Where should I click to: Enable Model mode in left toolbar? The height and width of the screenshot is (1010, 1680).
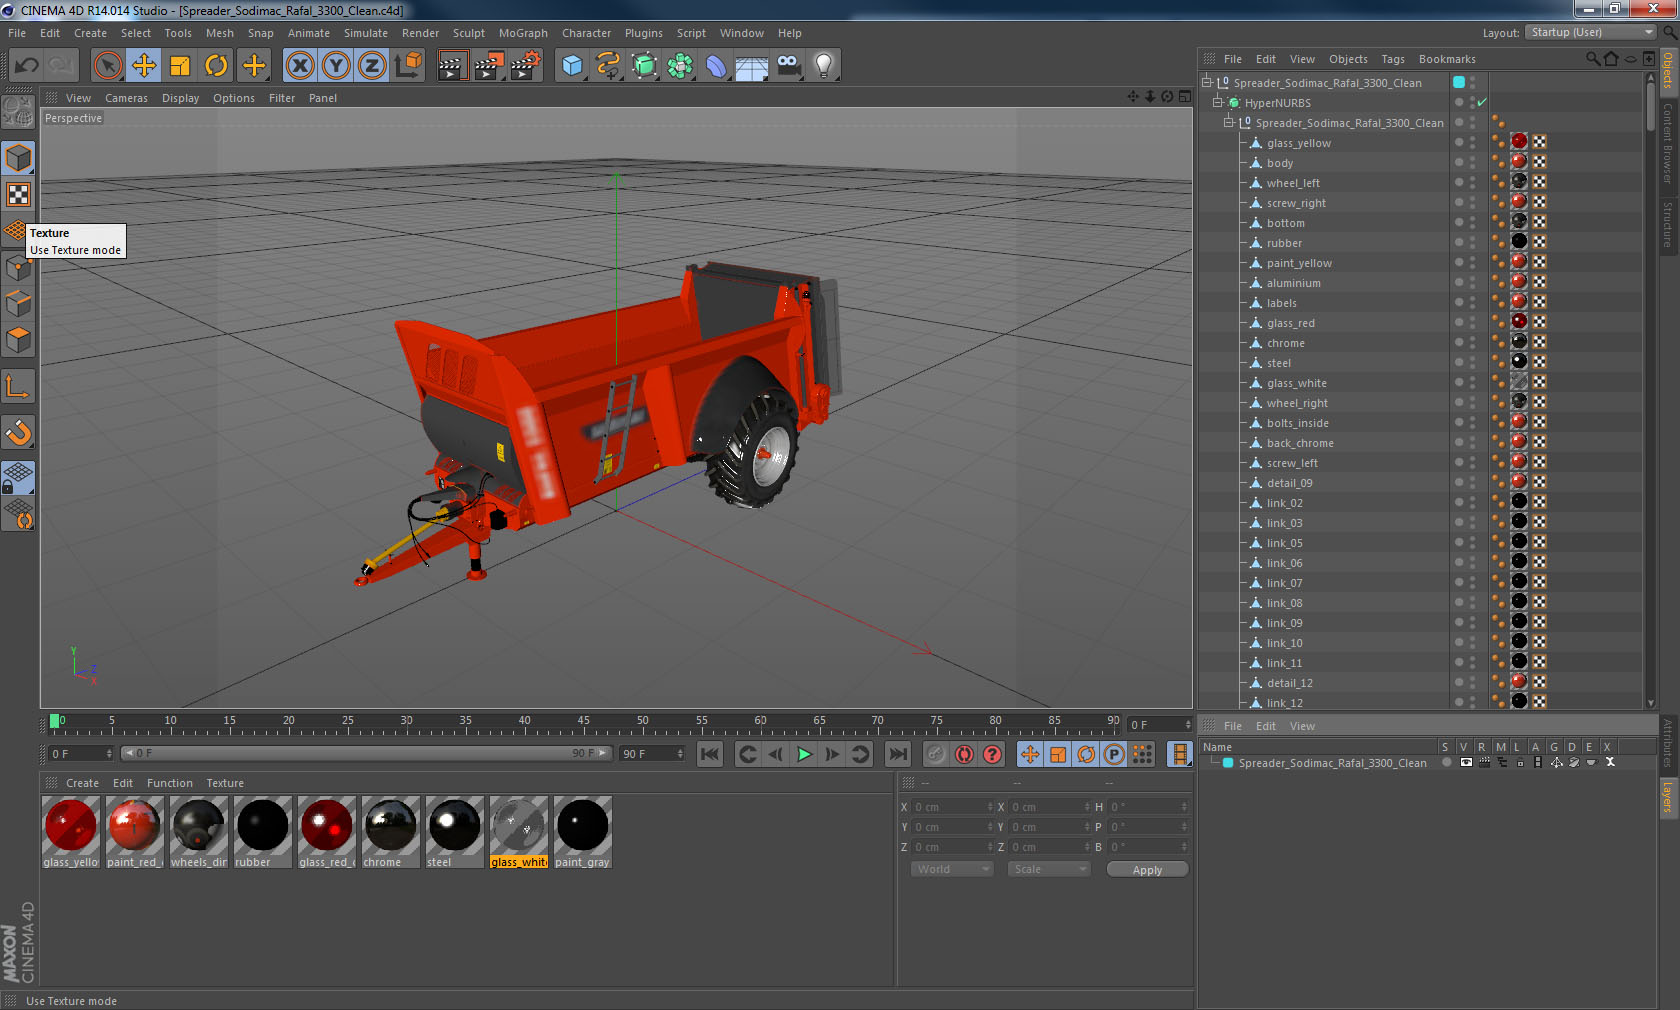(19, 158)
